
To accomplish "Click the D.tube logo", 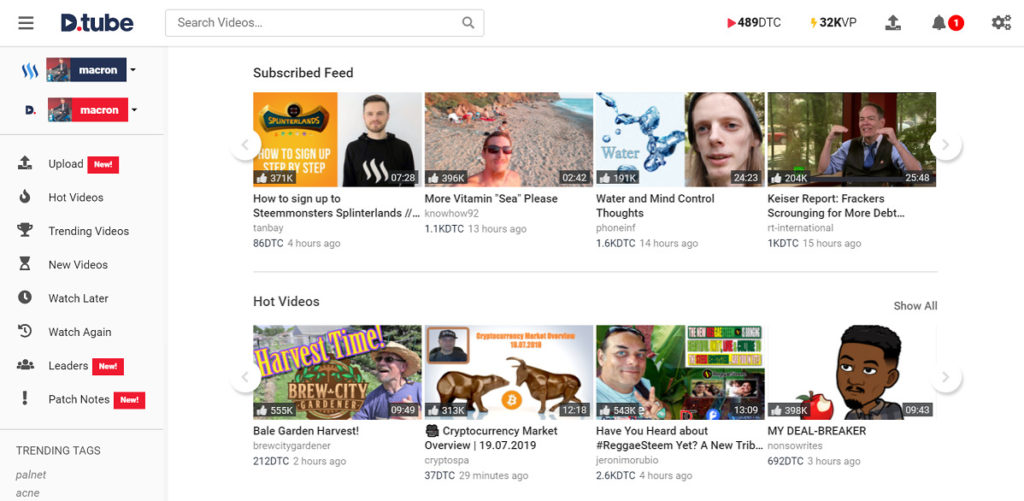I will [97, 23].
